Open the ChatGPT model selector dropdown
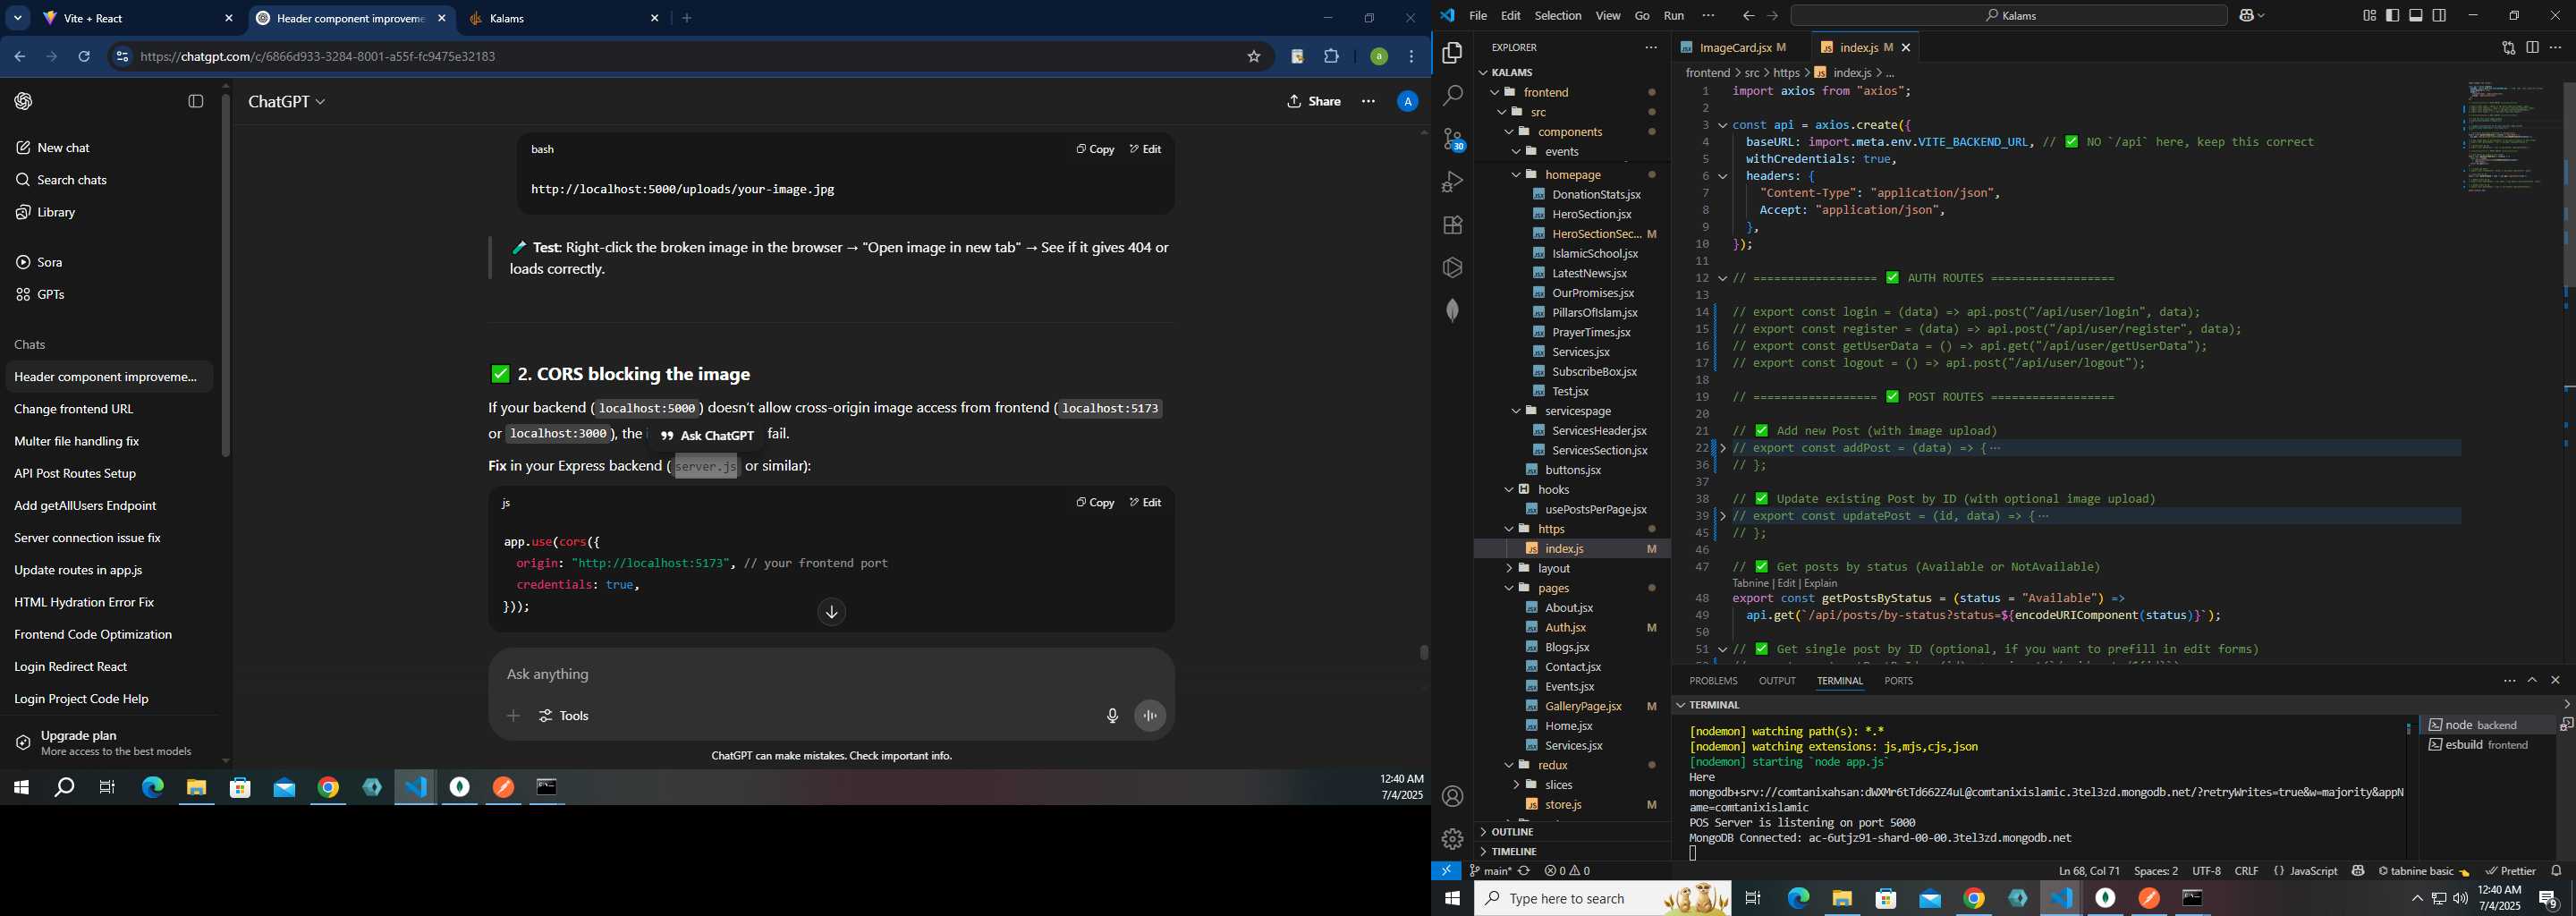 pos(287,102)
